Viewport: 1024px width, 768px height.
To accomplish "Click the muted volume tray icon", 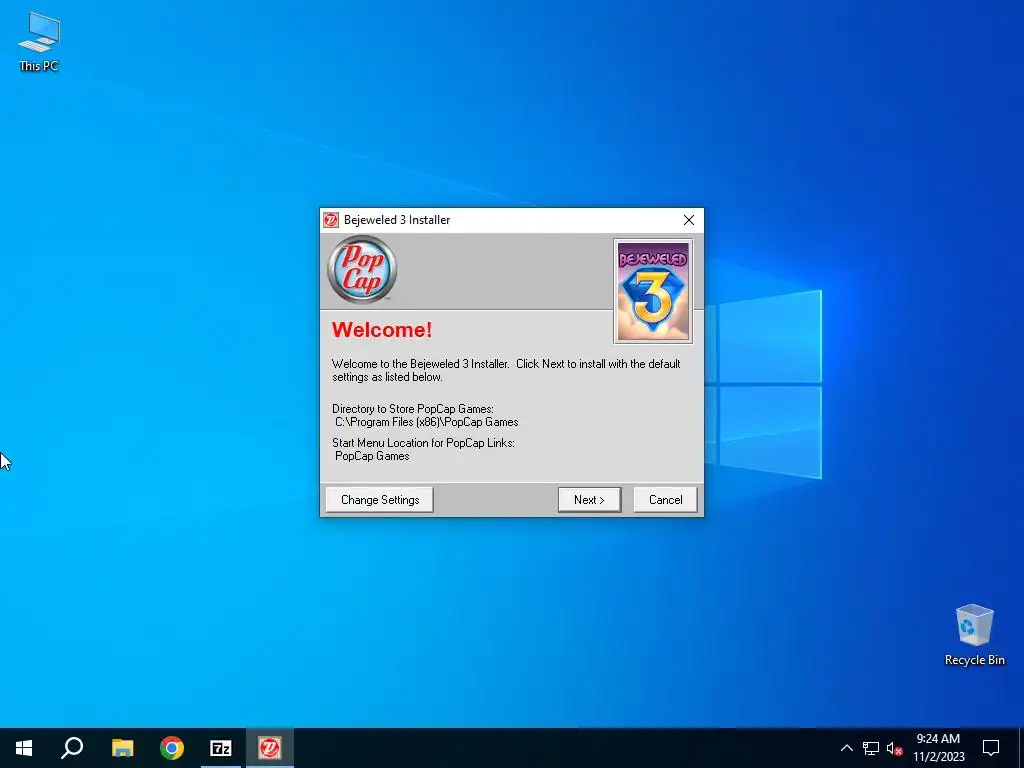I will click(894, 748).
